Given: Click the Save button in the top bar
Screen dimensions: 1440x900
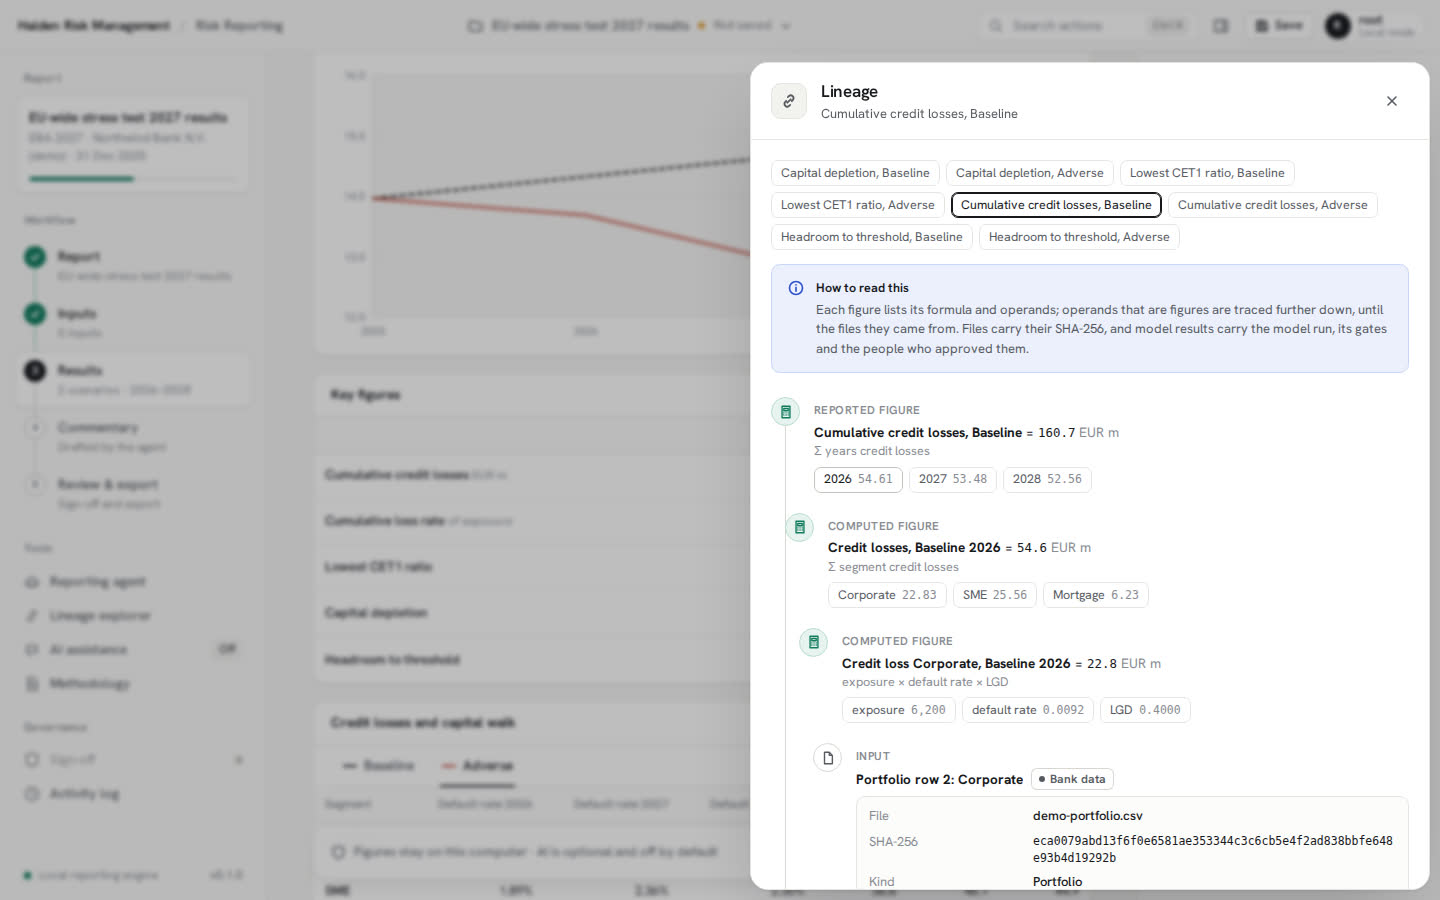Looking at the screenshot, I should coord(1279,25).
